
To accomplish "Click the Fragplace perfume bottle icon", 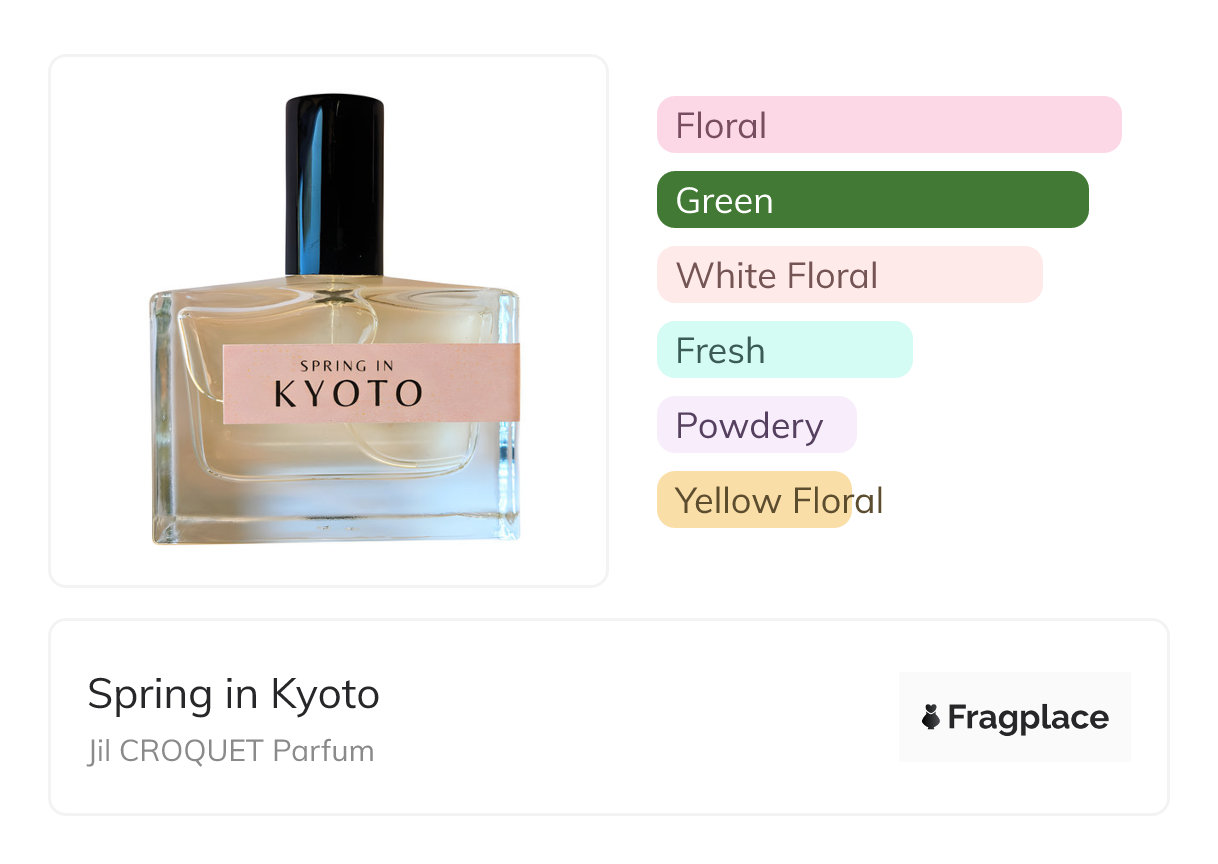I will coord(931,717).
